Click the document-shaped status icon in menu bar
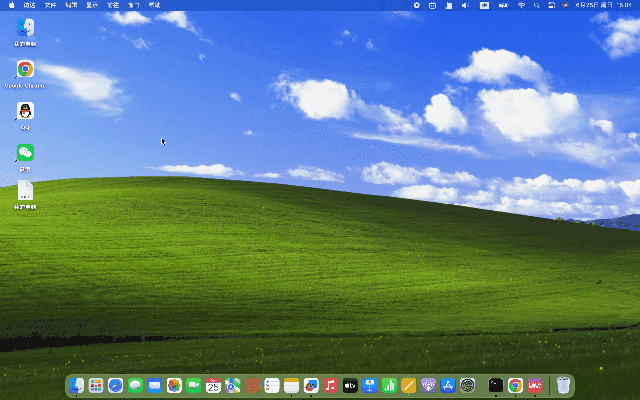 point(449,5)
